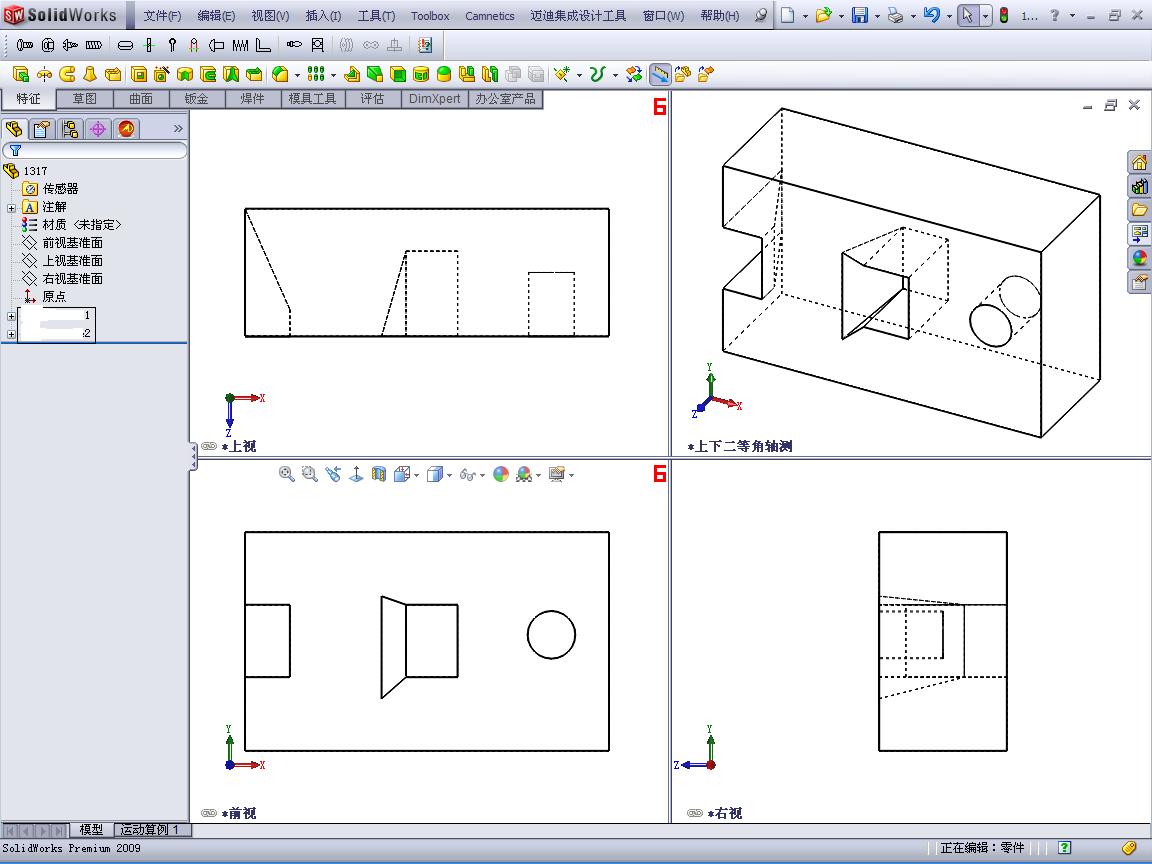Click the Zoom to Area icon

309,474
